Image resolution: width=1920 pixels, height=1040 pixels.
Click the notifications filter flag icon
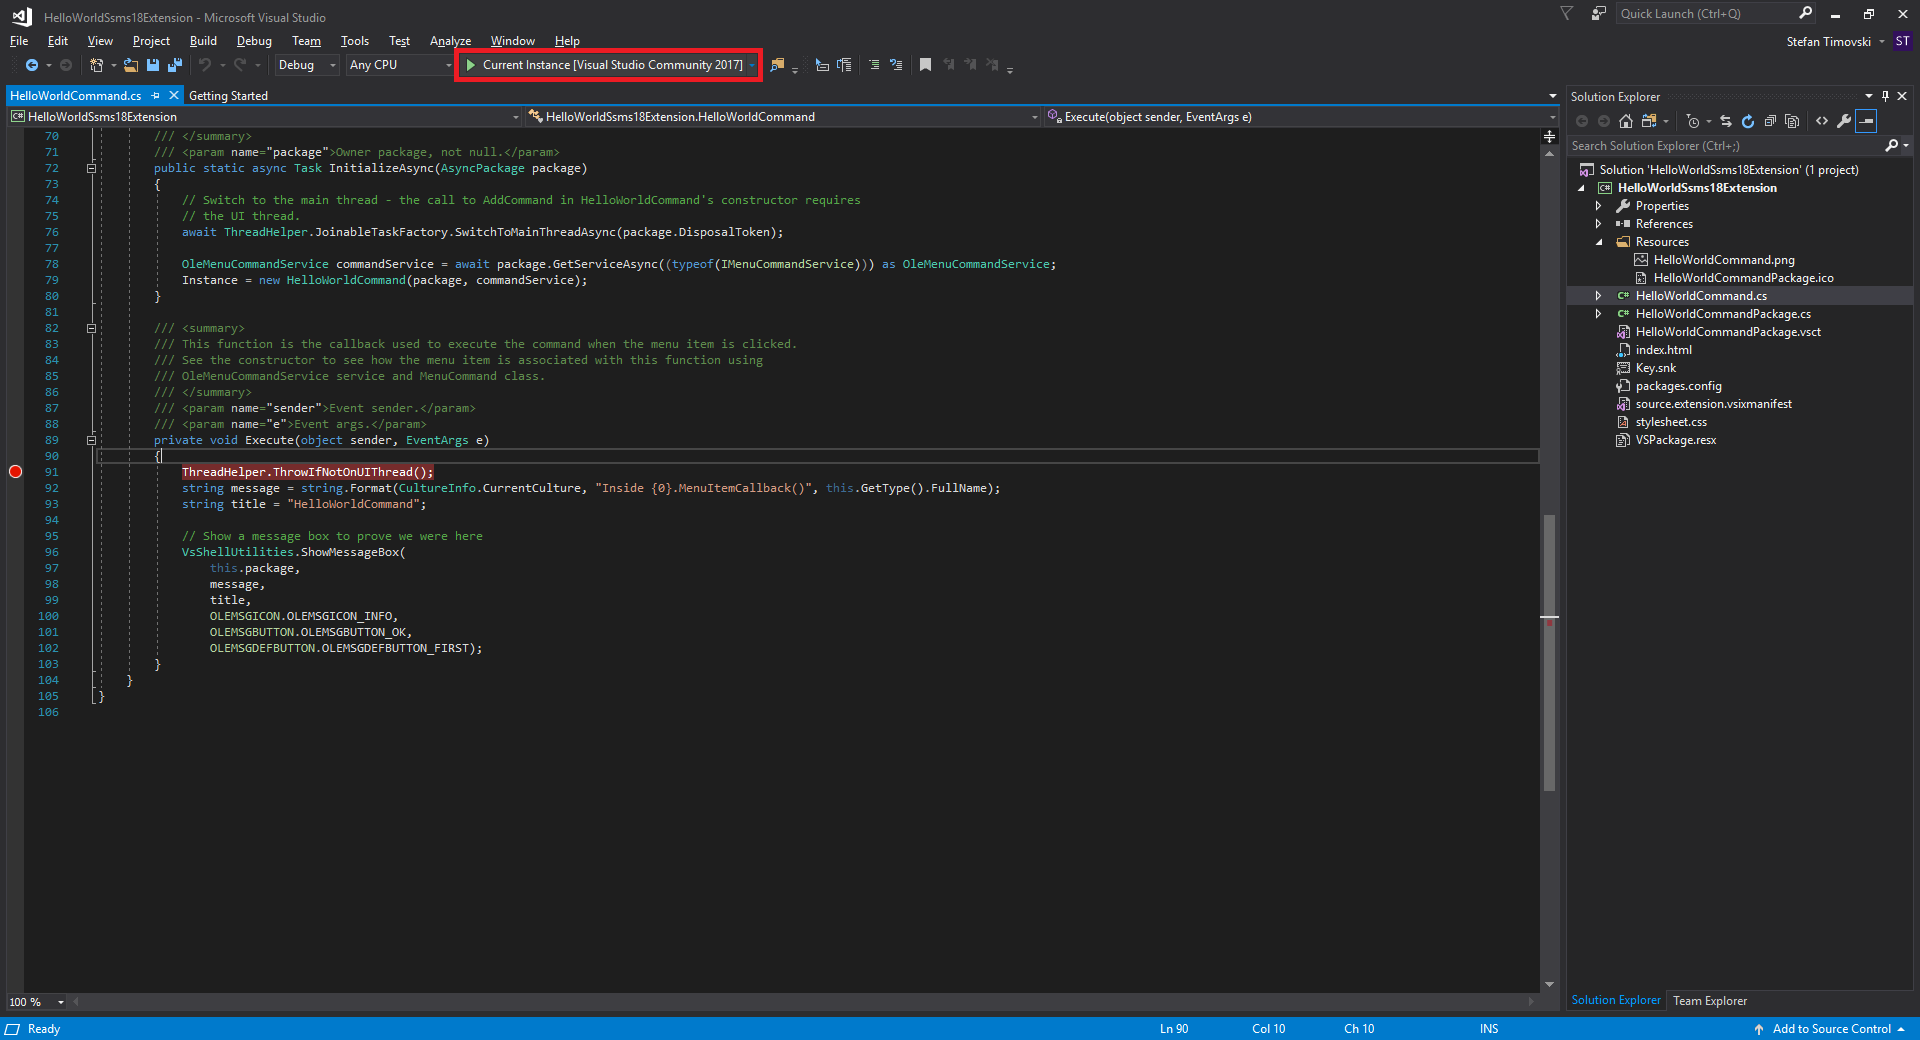[1567, 14]
